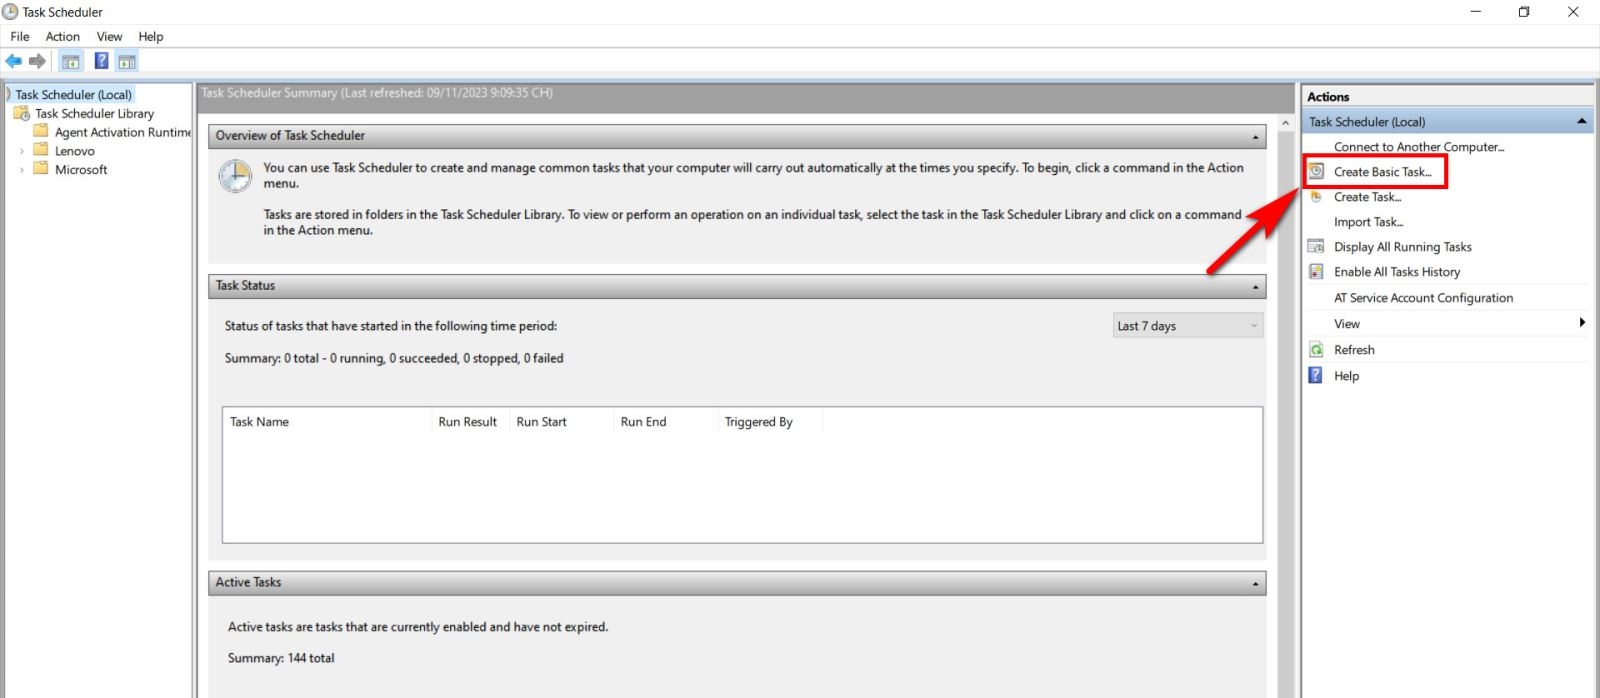Open the File menu

20,36
